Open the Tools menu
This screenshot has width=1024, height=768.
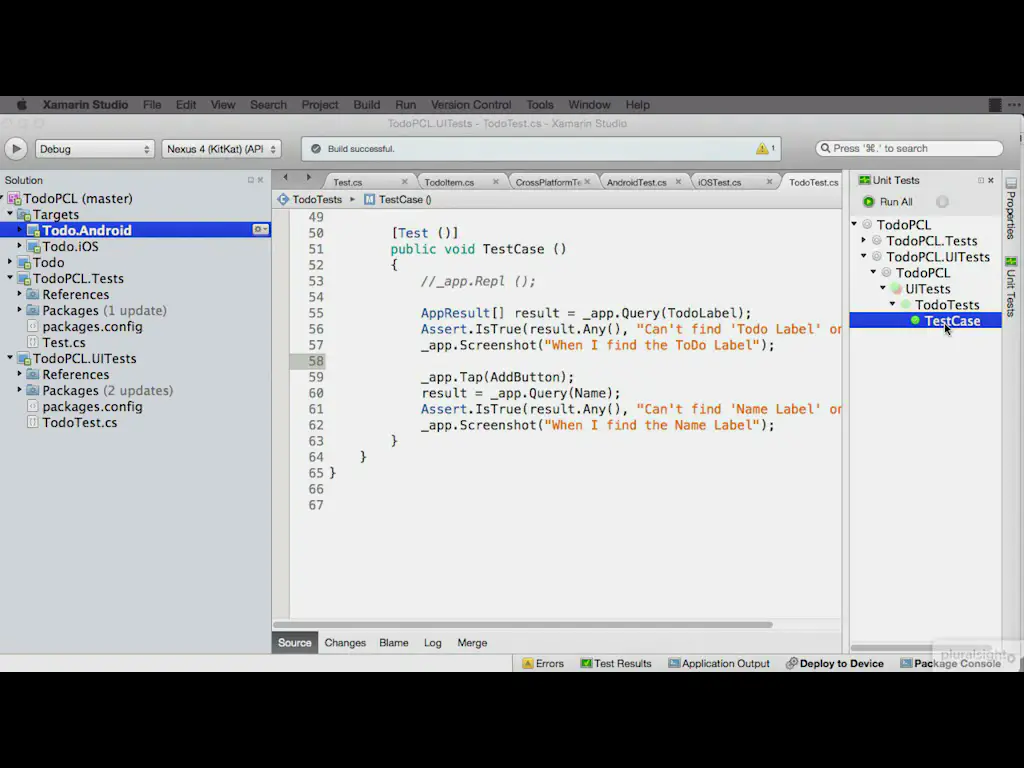point(539,104)
